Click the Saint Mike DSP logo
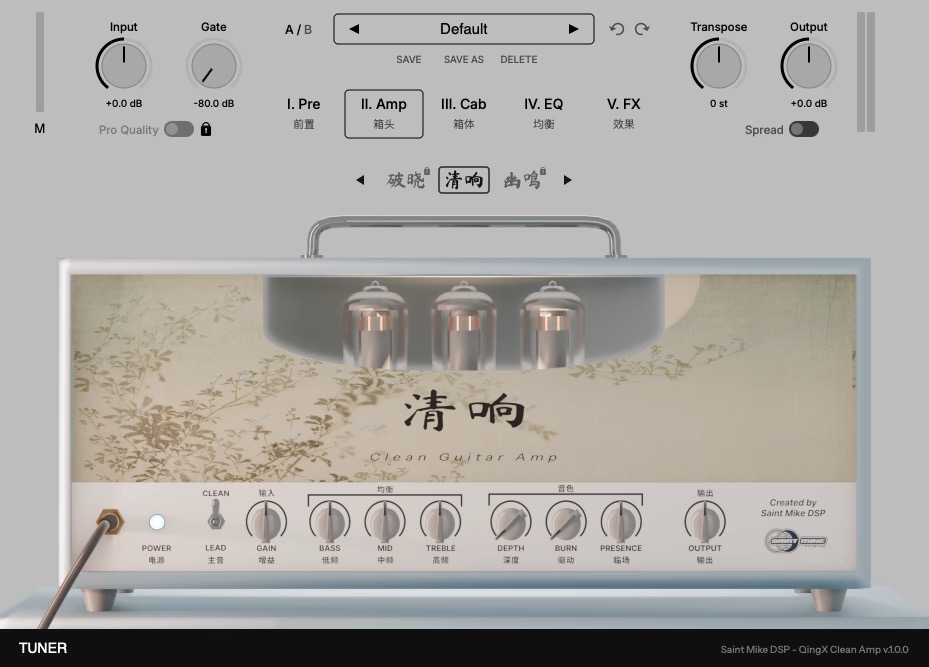Viewport: 929px width, 667px height. coord(795,541)
